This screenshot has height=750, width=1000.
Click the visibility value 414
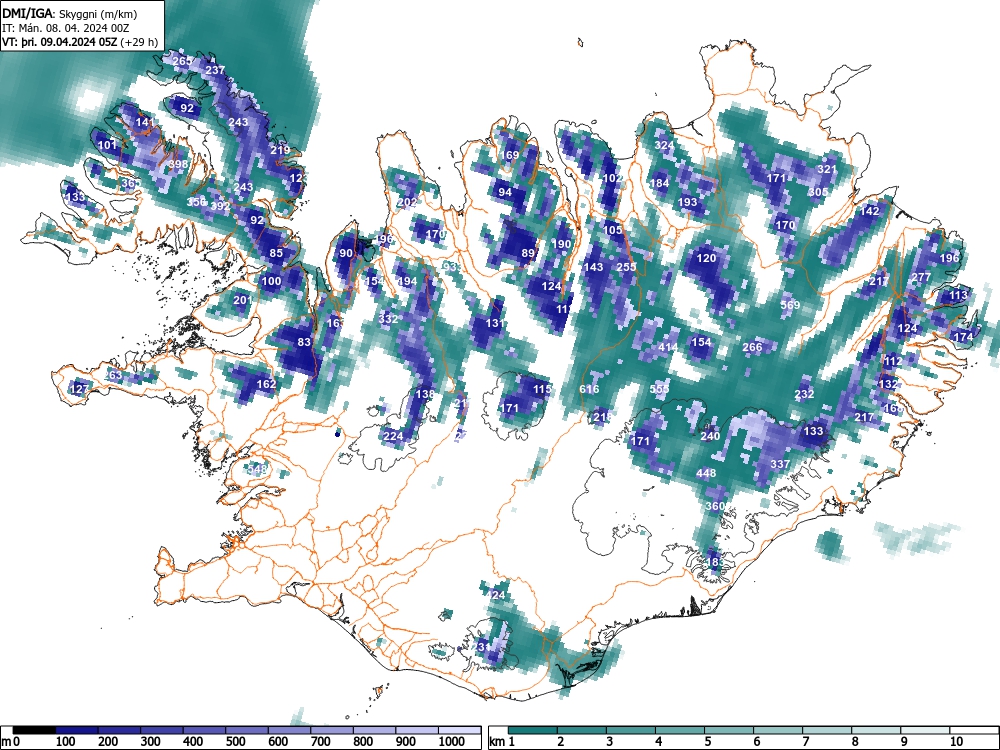coord(668,347)
